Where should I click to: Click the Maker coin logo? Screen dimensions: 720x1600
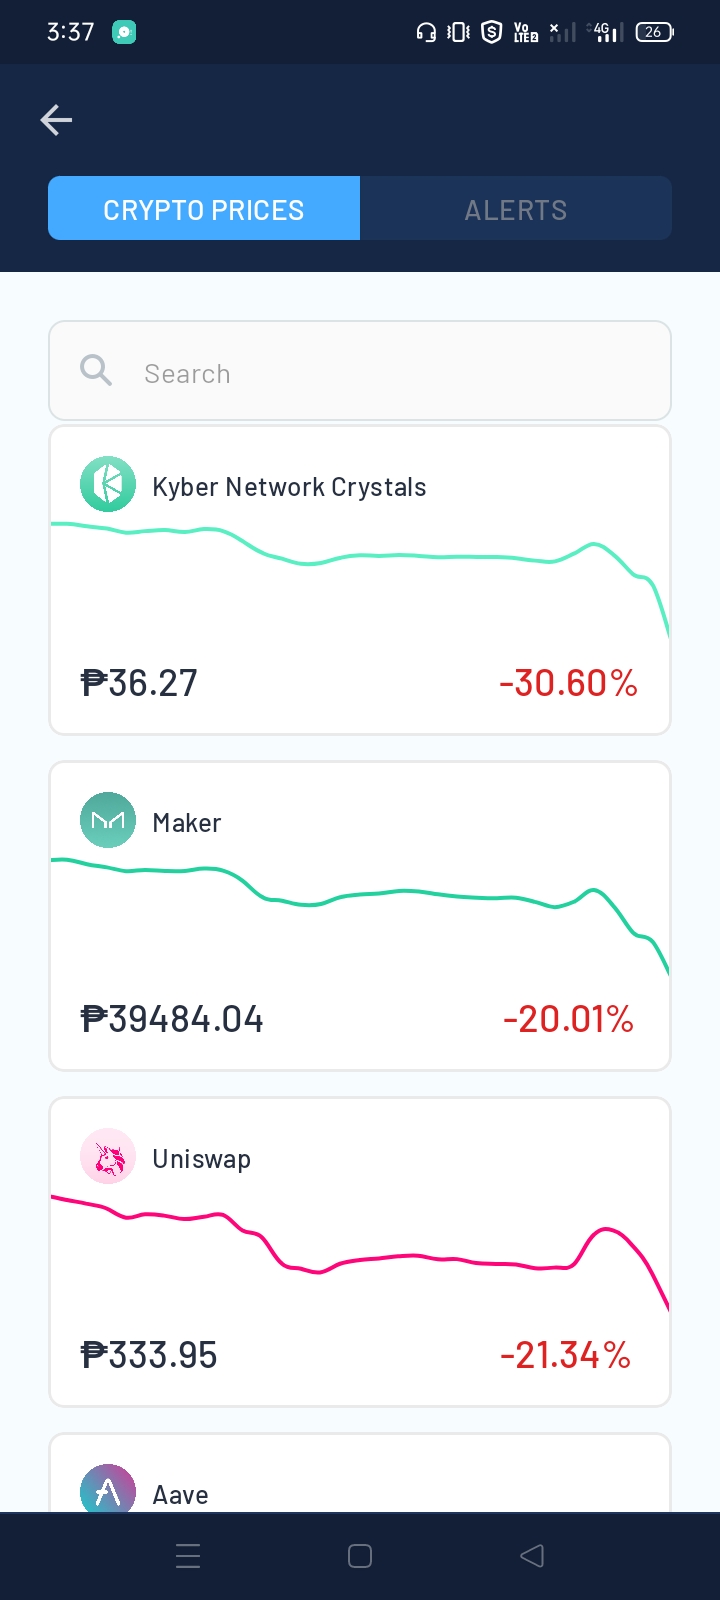coord(108,820)
